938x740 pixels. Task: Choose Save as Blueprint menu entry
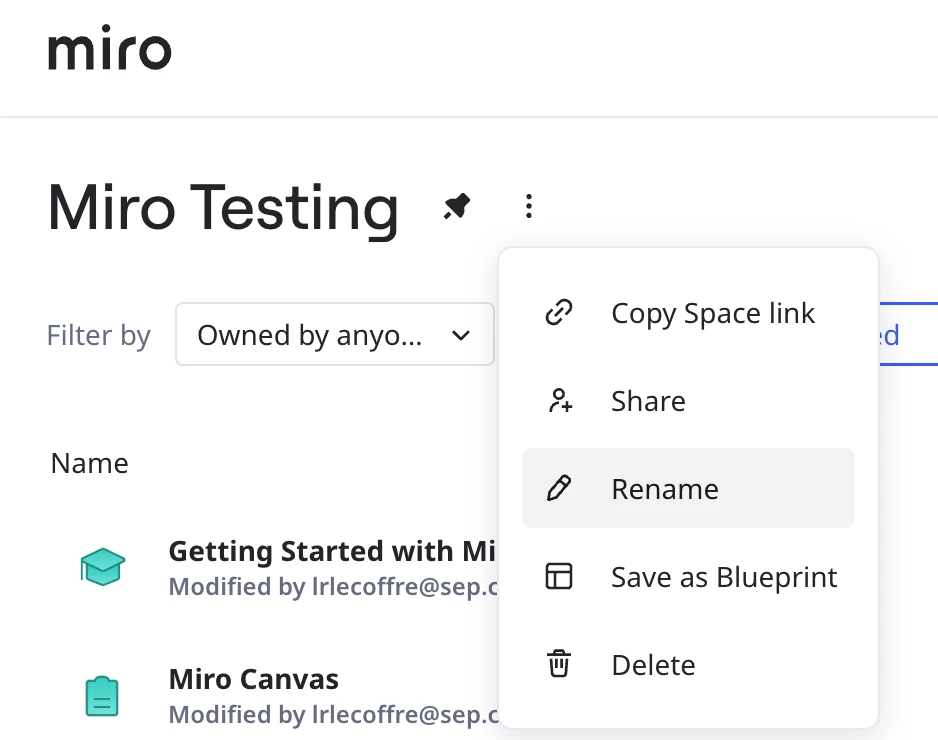click(724, 577)
